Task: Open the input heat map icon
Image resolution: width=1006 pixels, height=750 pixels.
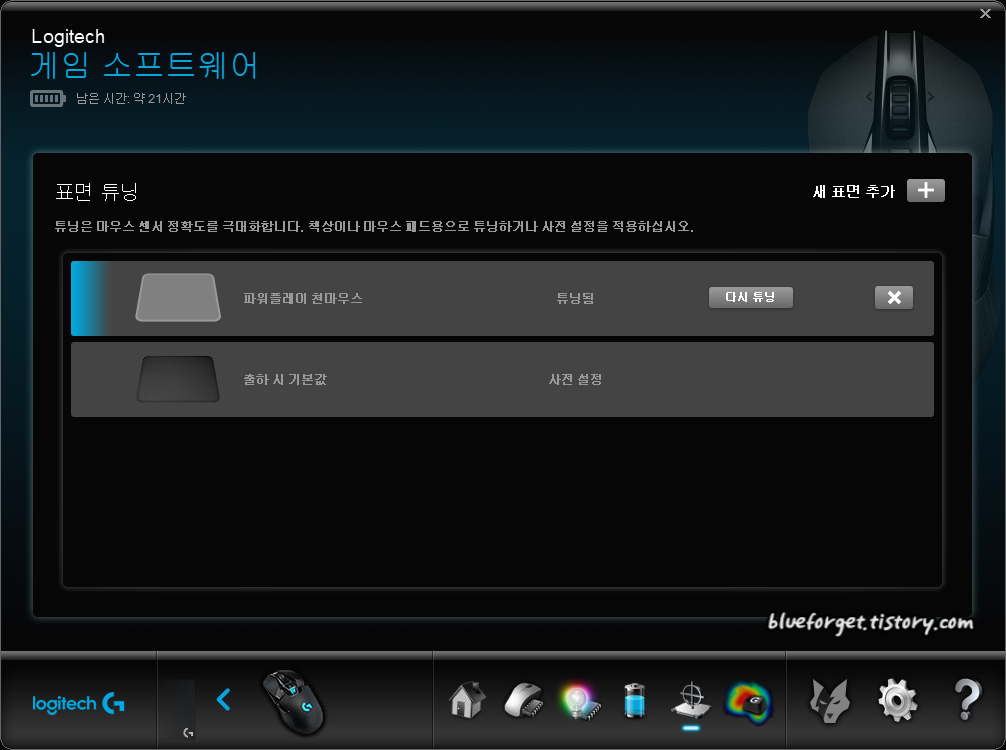Action: 748,702
